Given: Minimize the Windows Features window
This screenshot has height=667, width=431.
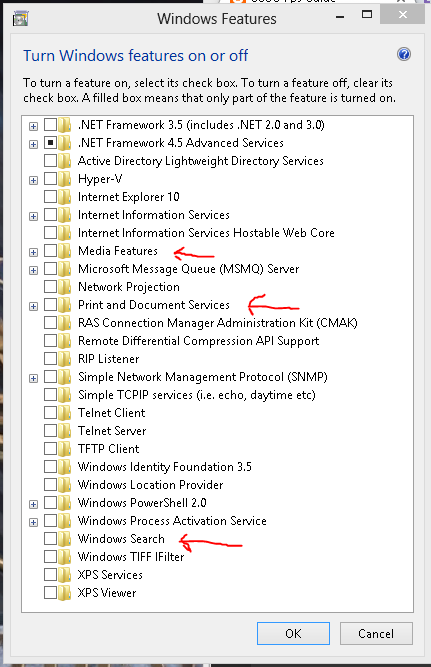Looking at the screenshot, I should click(x=340, y=16).
